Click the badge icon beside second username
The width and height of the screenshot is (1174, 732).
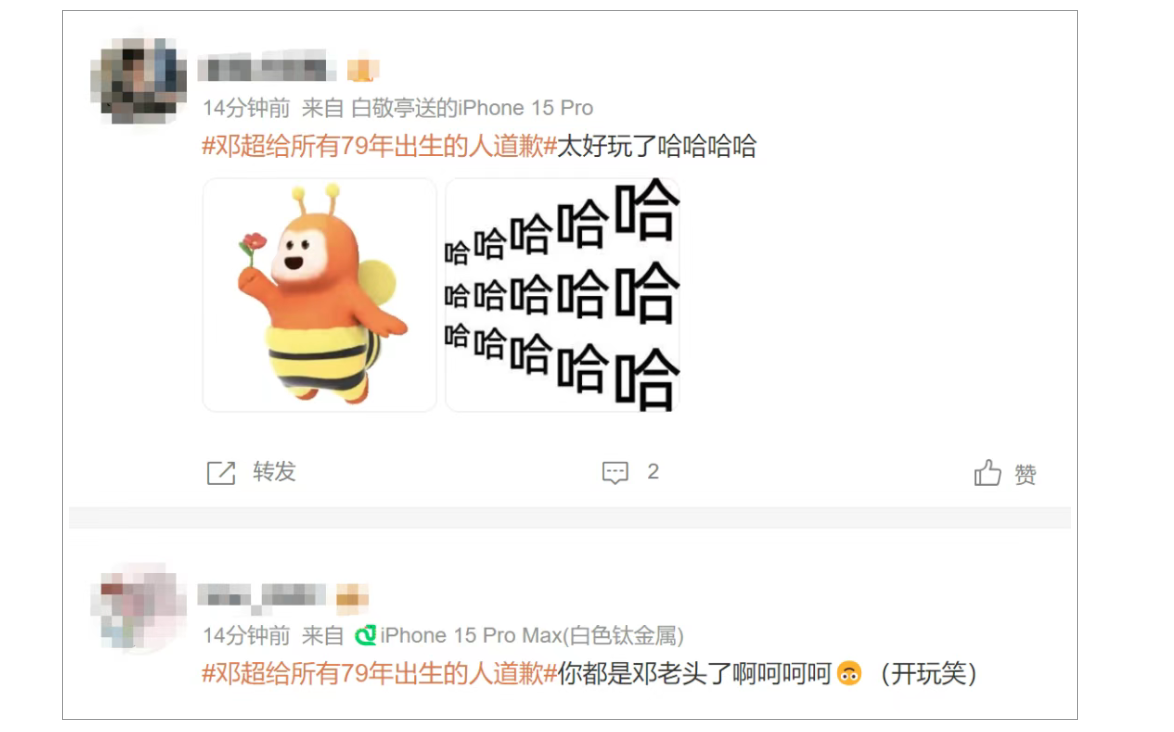[352, 596]
